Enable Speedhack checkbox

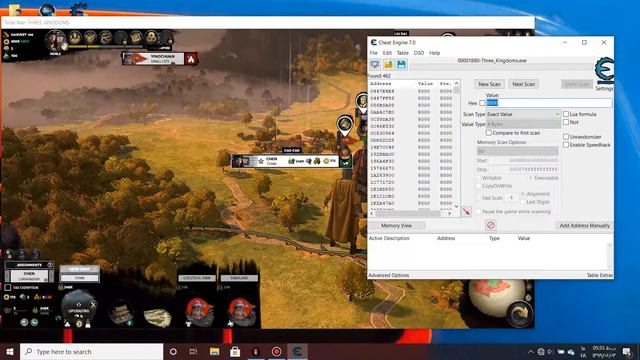566,145
